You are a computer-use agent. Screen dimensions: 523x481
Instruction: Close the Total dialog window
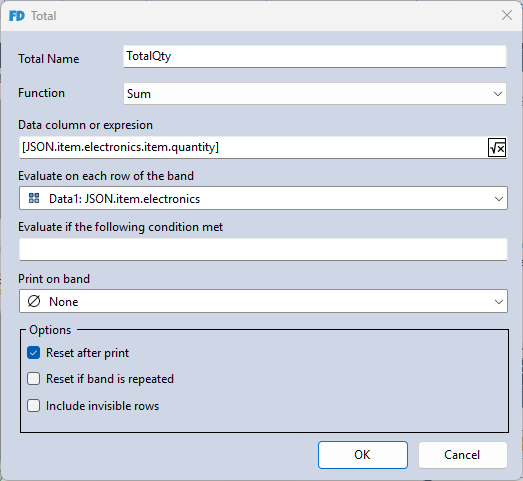tap(507, 15)
